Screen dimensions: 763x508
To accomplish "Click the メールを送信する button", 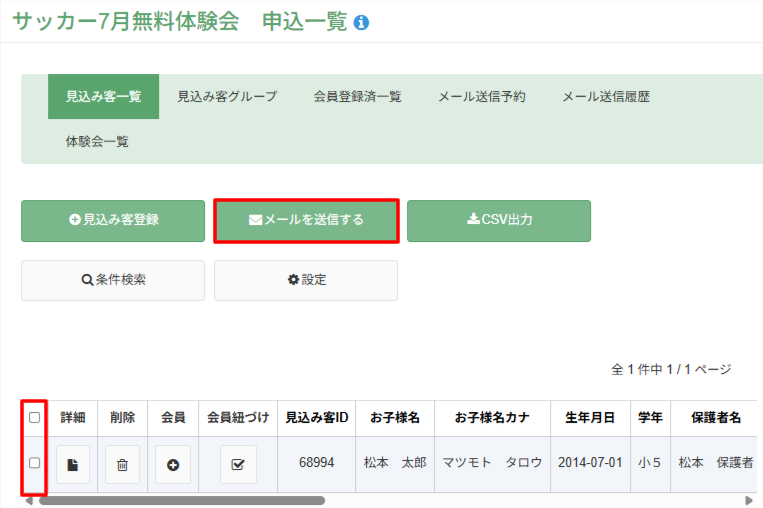I will point(307,221).
